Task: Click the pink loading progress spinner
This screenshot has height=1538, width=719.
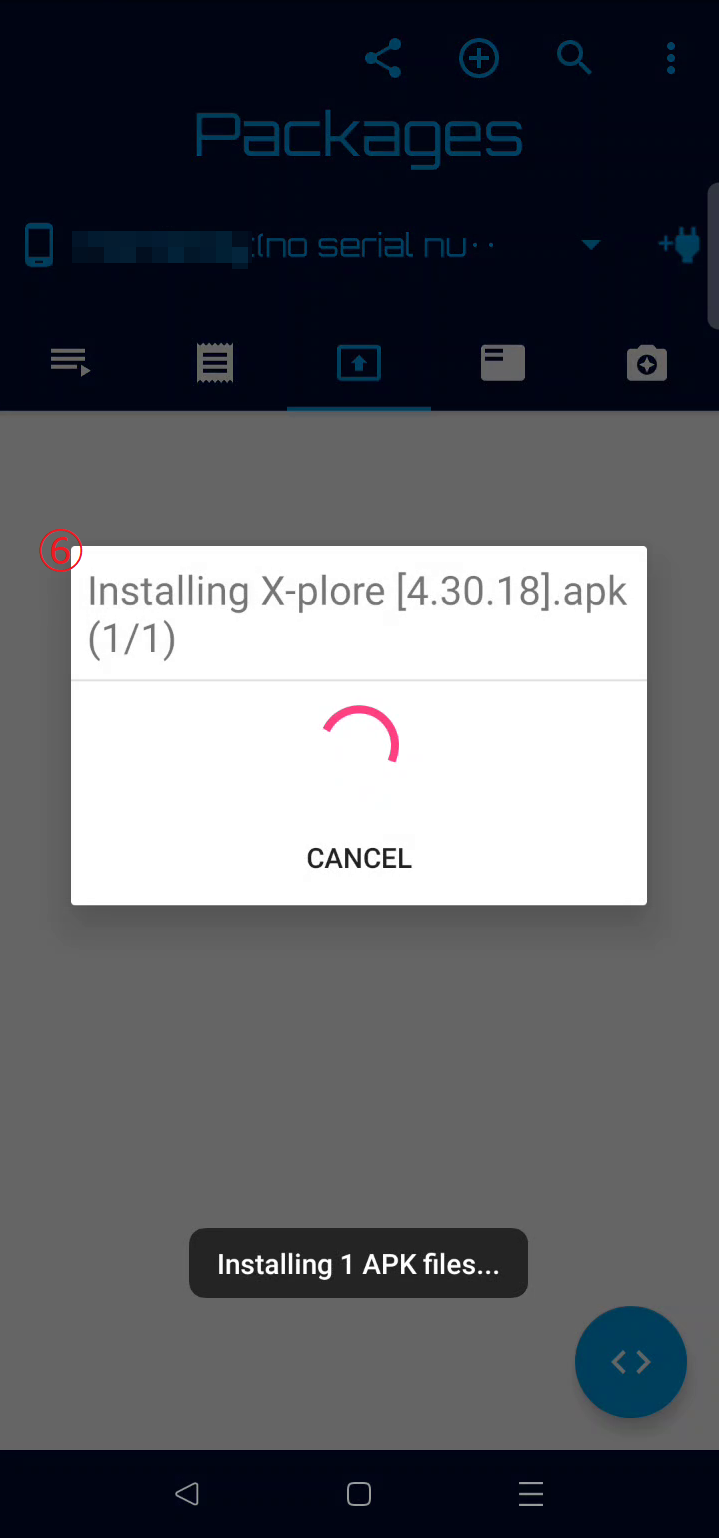Action: [359, 746]
